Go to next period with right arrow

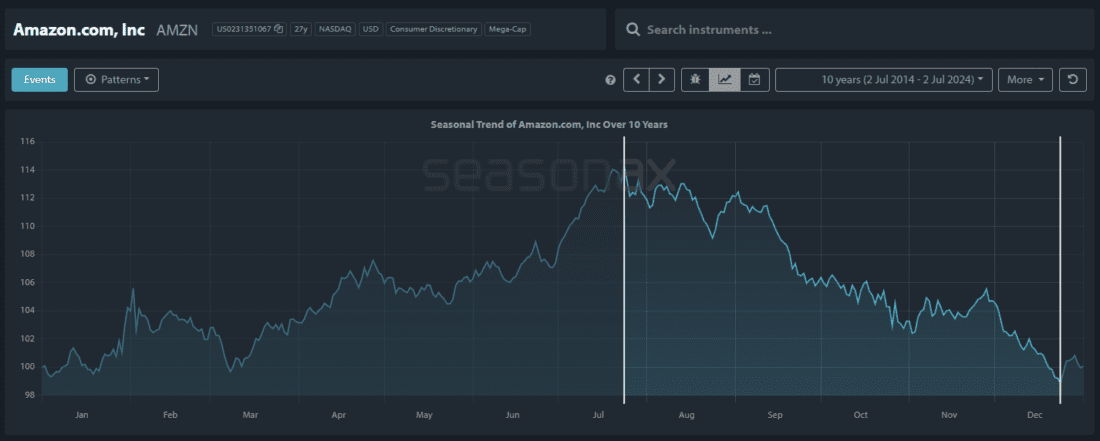pyautogui.click(x=662, y=79)
